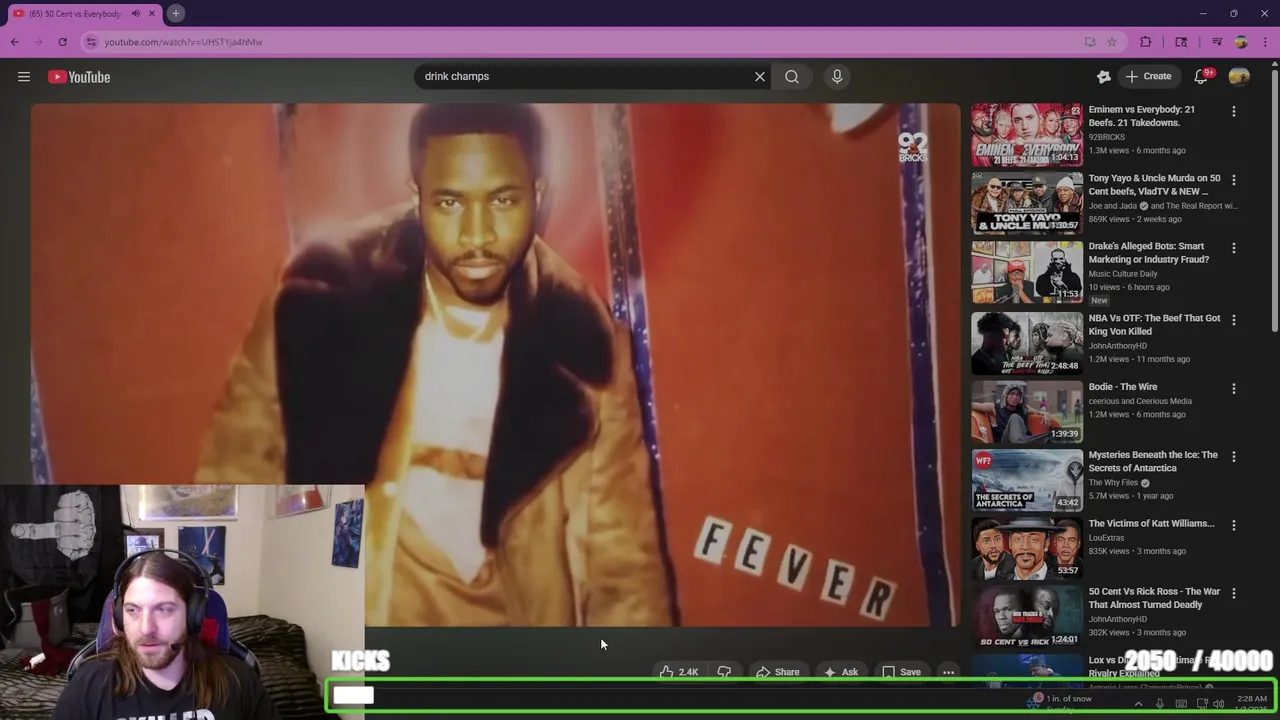Like the video (2.4K)
The width and height of the screenshot is (1280, 720).
[679, 672]
